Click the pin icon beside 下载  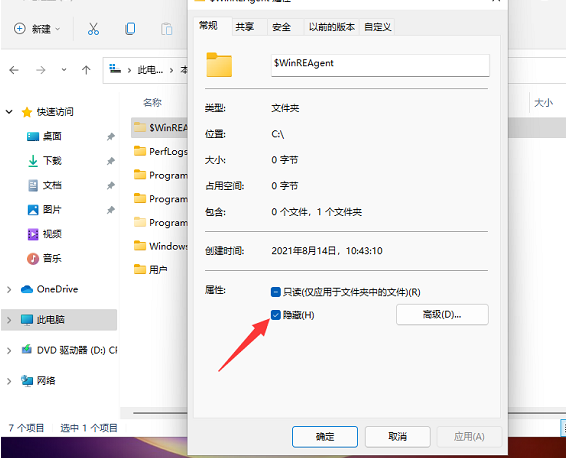click(110, 161)
